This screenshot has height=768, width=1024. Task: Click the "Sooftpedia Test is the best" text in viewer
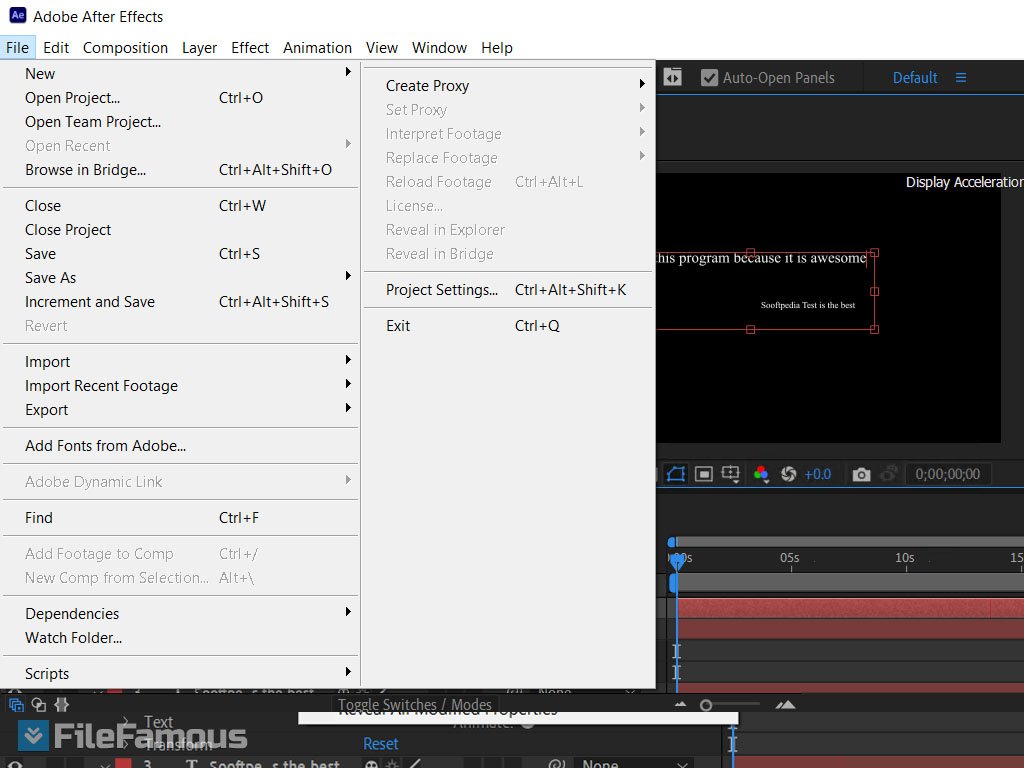point(808,305)
